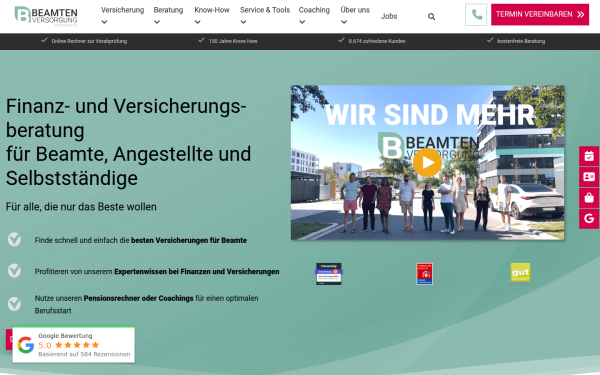Click the 'gut beraten' badge

pyautogui.click(x=520, y=273)
